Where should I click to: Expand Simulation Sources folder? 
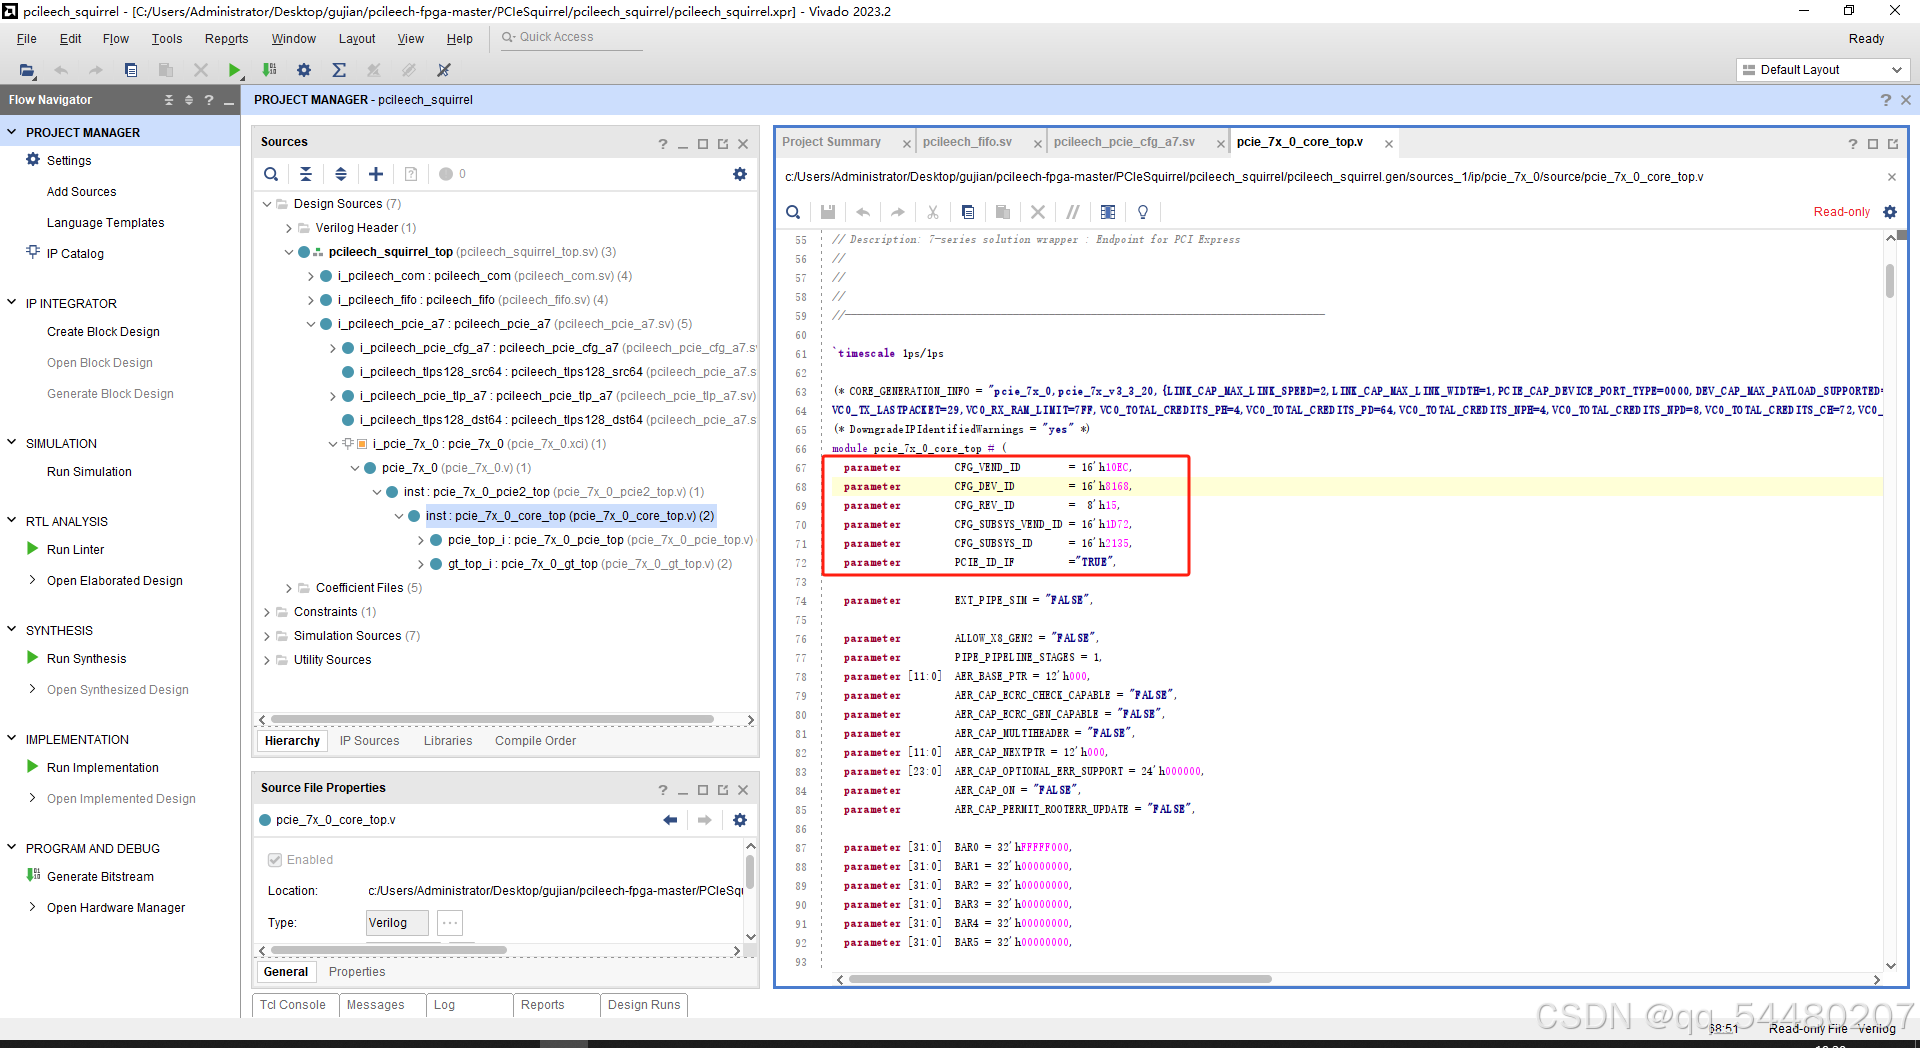[x=267, y=636]
